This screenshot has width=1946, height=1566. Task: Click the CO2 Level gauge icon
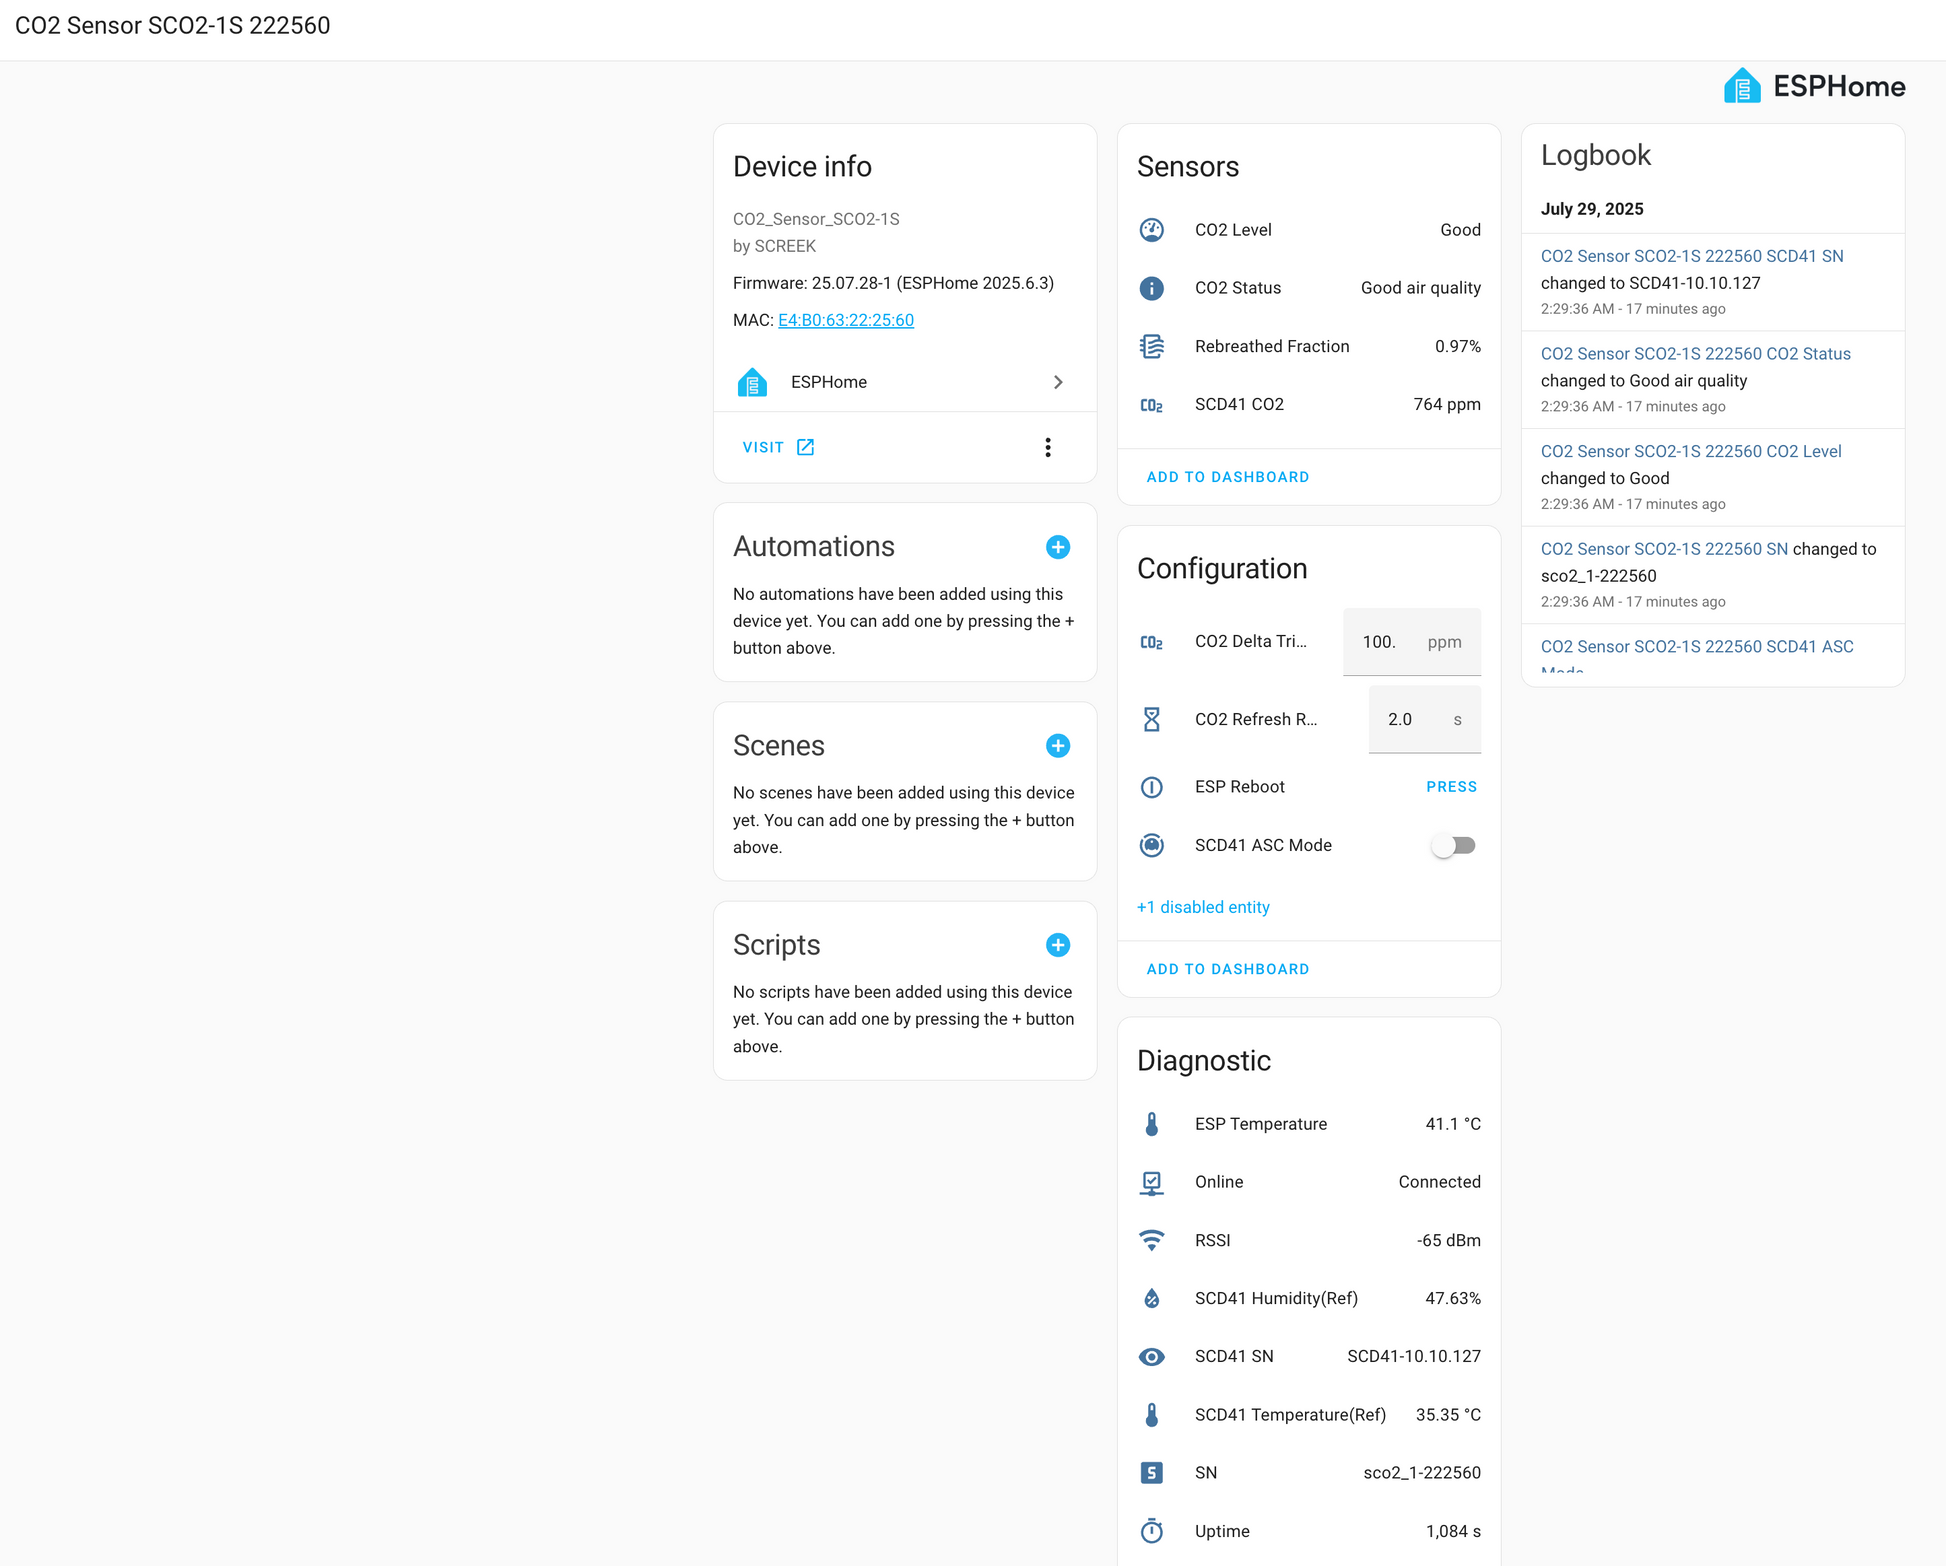[x=1151, y=230]
